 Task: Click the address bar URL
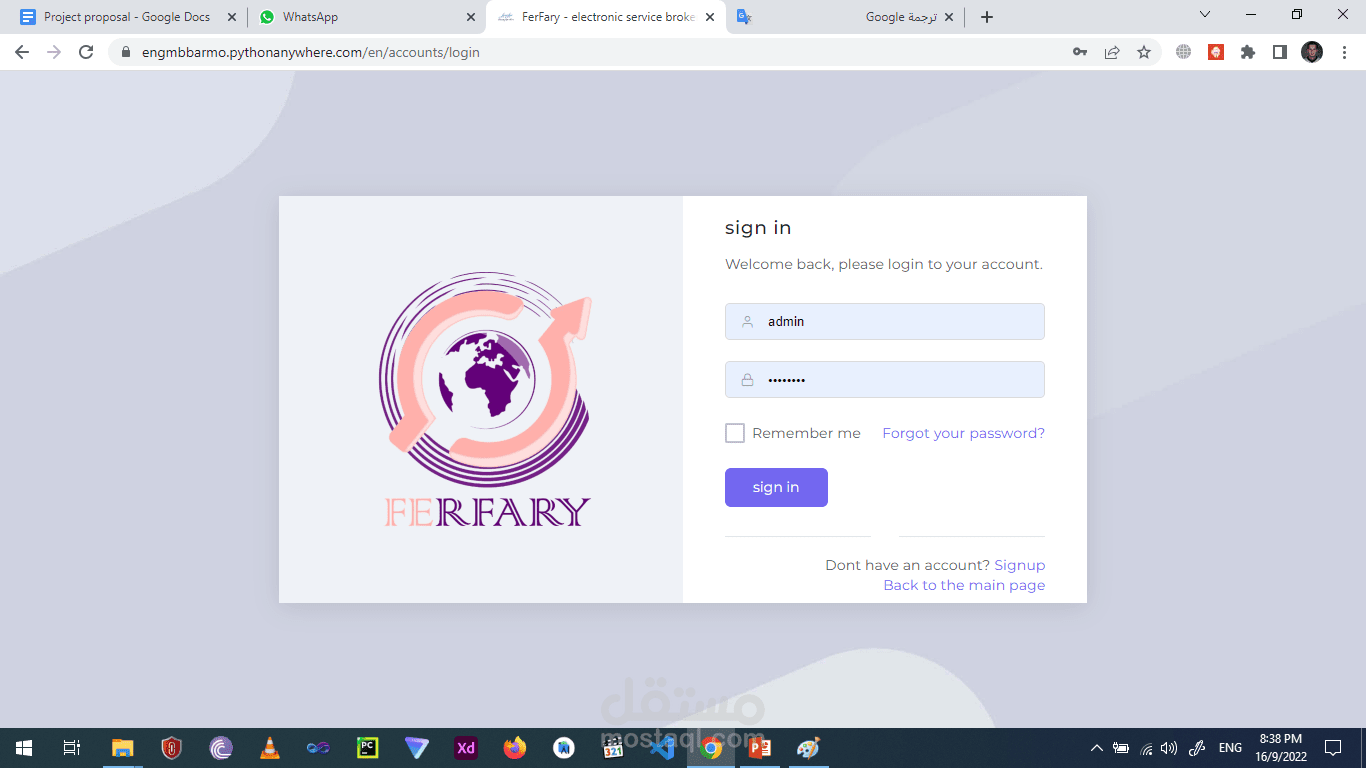311,52
